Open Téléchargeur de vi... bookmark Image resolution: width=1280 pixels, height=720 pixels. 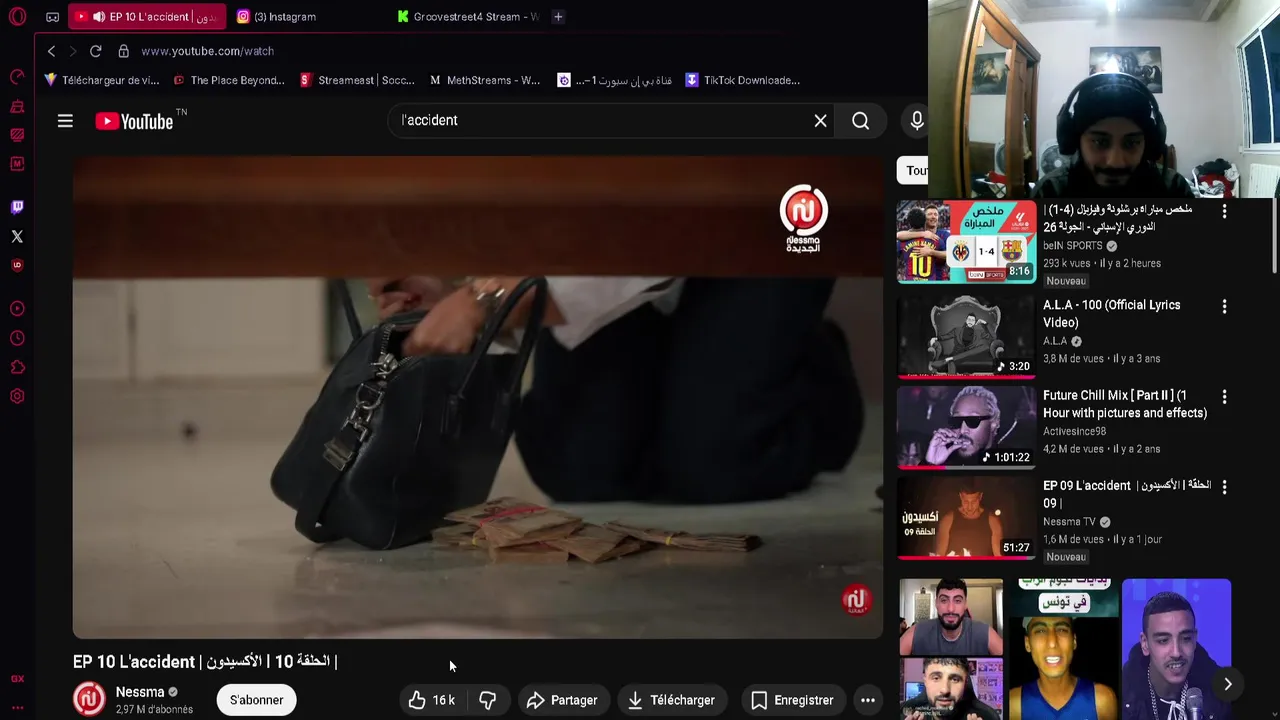click(102, 80)
